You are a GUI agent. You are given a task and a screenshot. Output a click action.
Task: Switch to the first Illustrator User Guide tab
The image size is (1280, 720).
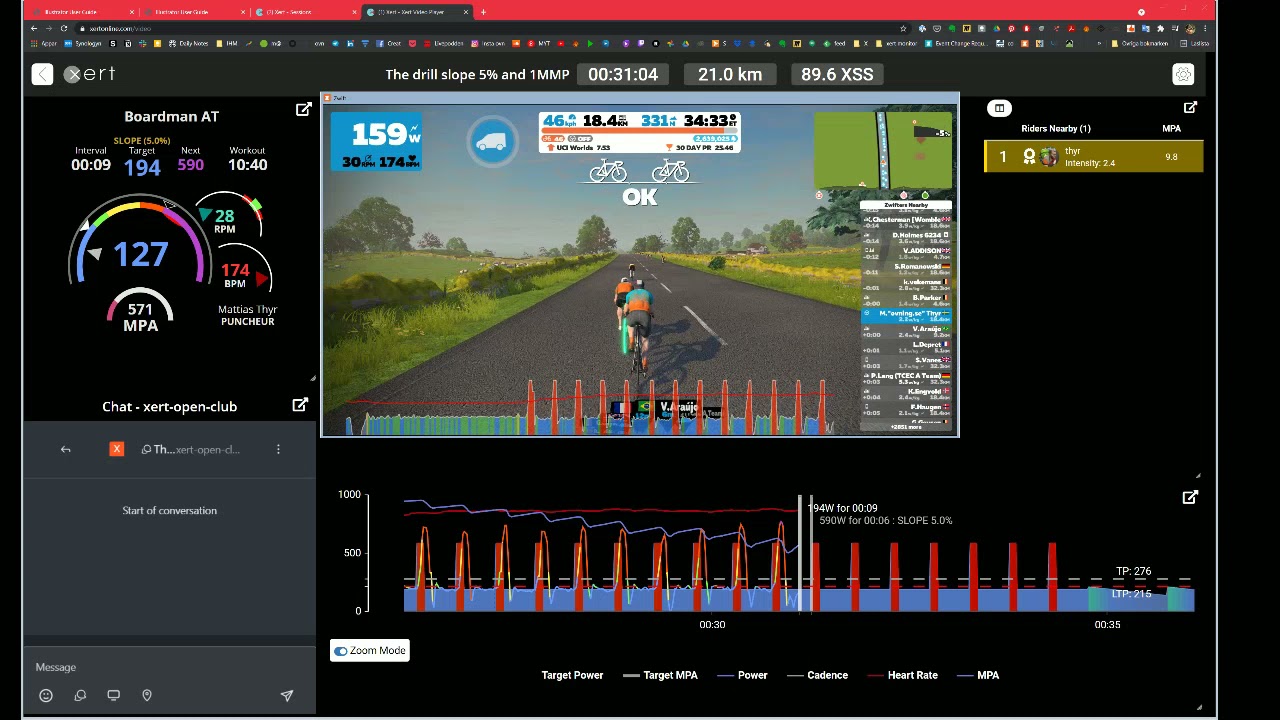coord(85,12)
